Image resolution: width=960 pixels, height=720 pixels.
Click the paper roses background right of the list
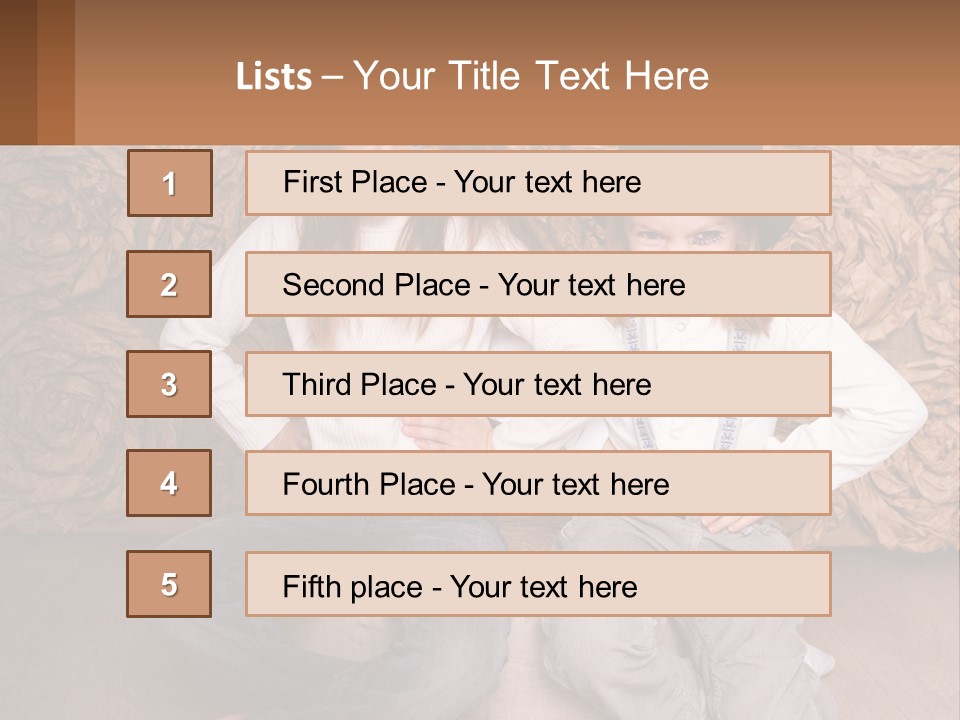[895, 300]
